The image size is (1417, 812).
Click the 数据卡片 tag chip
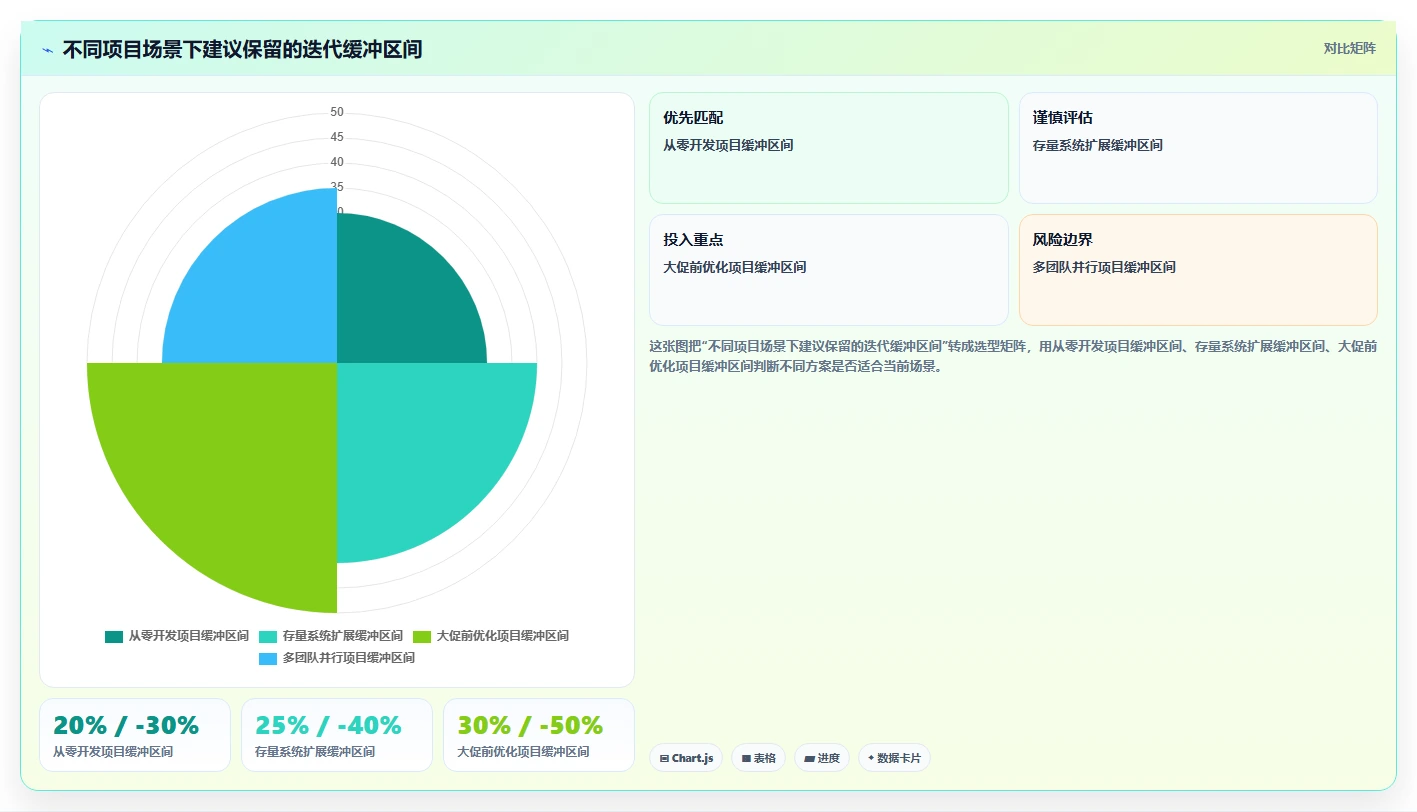point(894,758)
